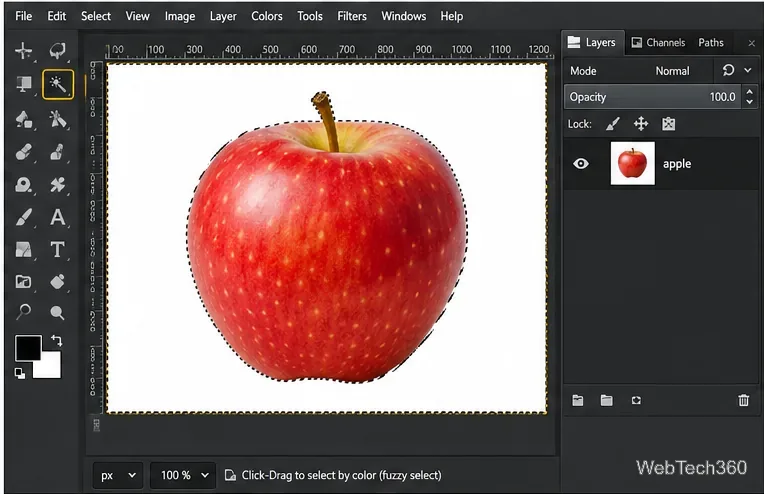Select the tape Measure tool
This screenshot has height=494, width=764.
click(23, 185)
